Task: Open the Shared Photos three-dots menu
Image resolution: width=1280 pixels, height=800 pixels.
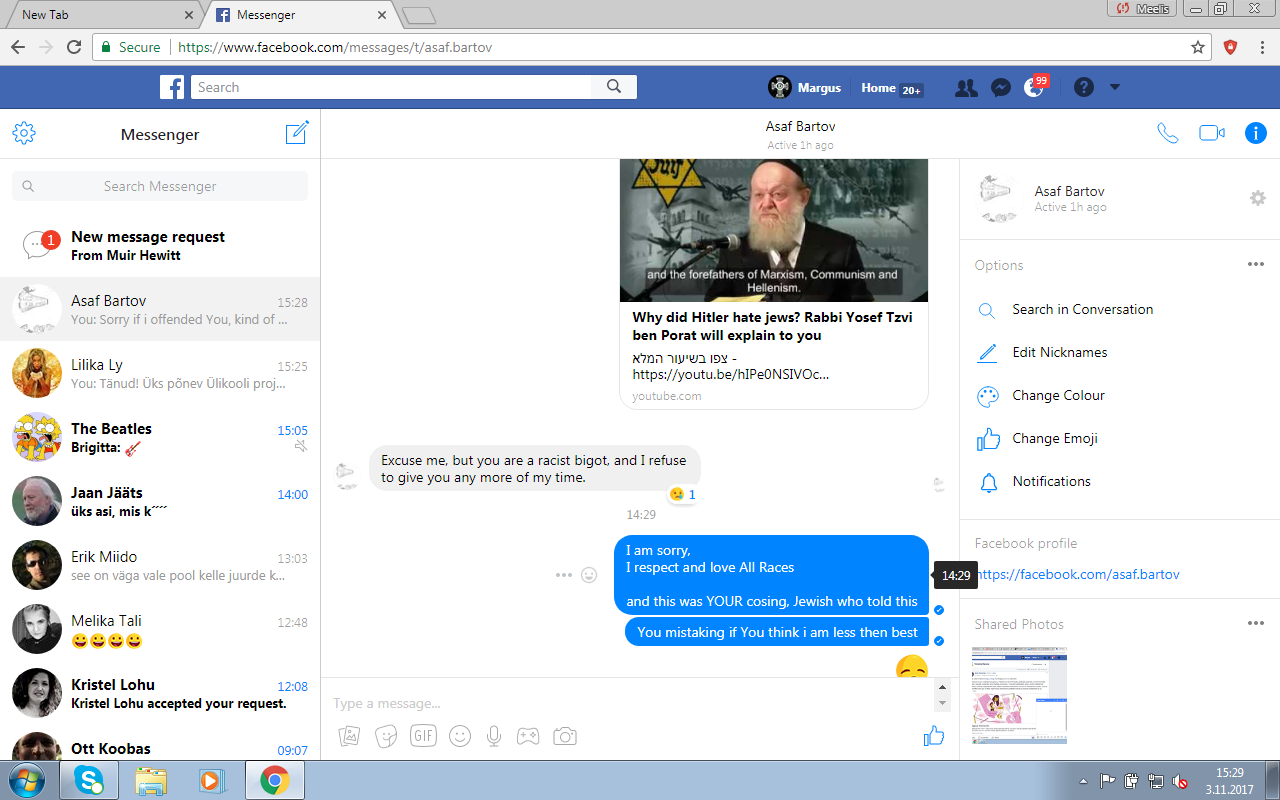Action: click(1256, 624)
